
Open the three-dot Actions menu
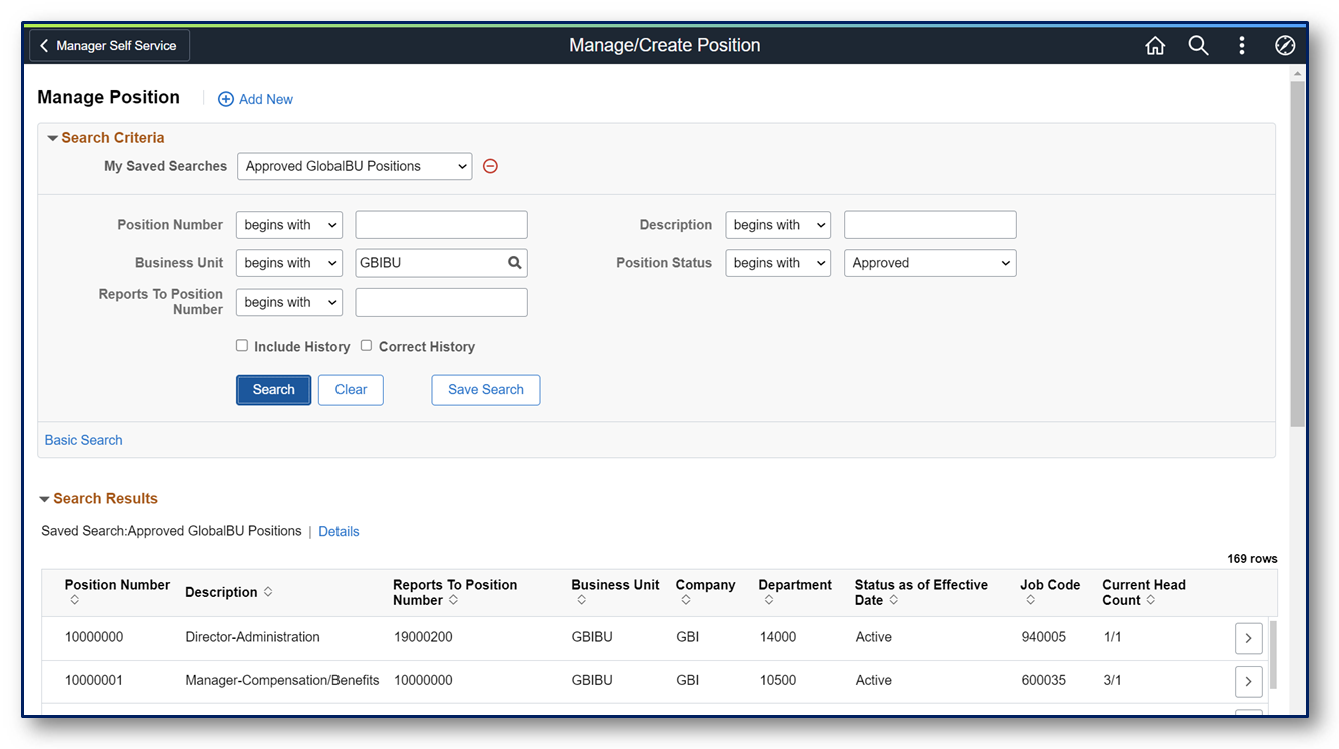click(1241, 45)
